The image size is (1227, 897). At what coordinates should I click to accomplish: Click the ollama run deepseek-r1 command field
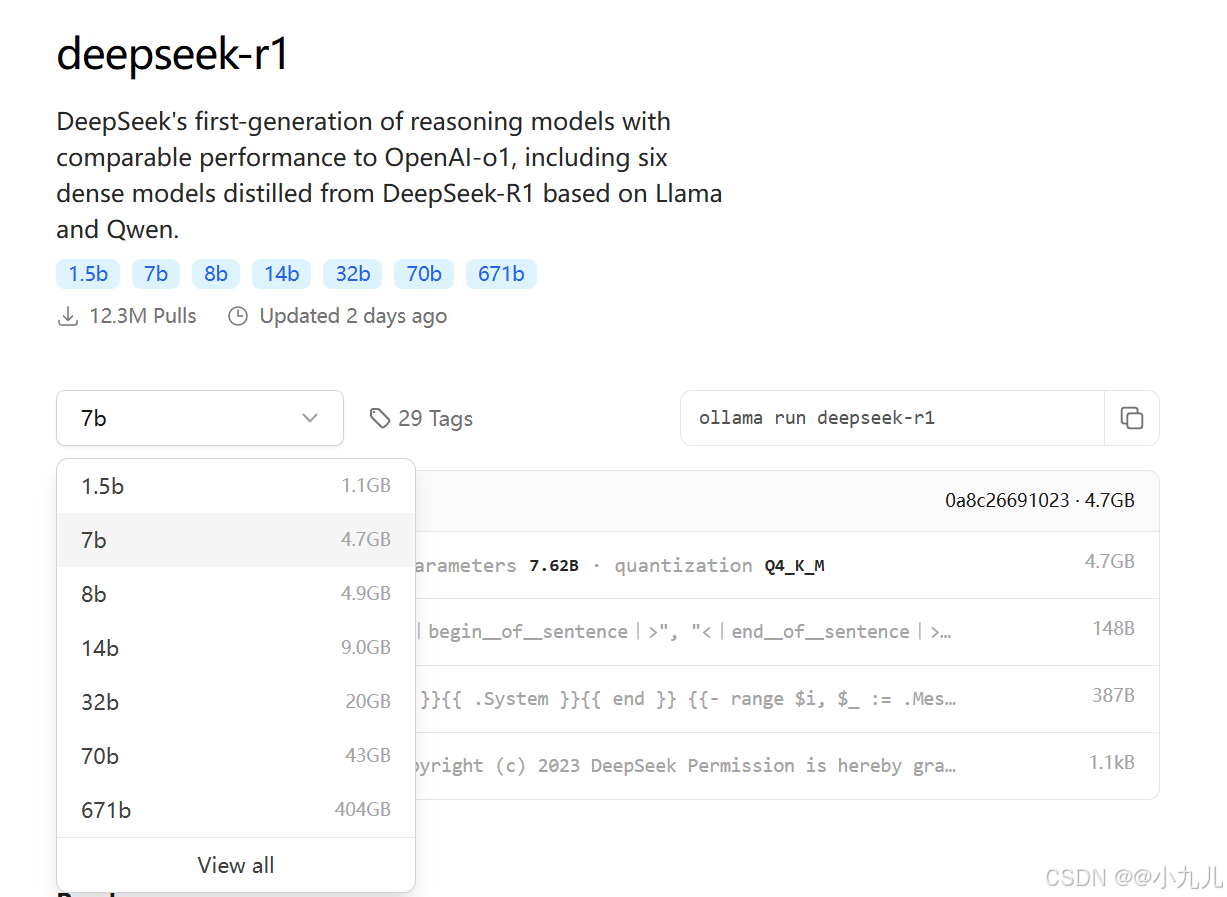coord(892,418)
